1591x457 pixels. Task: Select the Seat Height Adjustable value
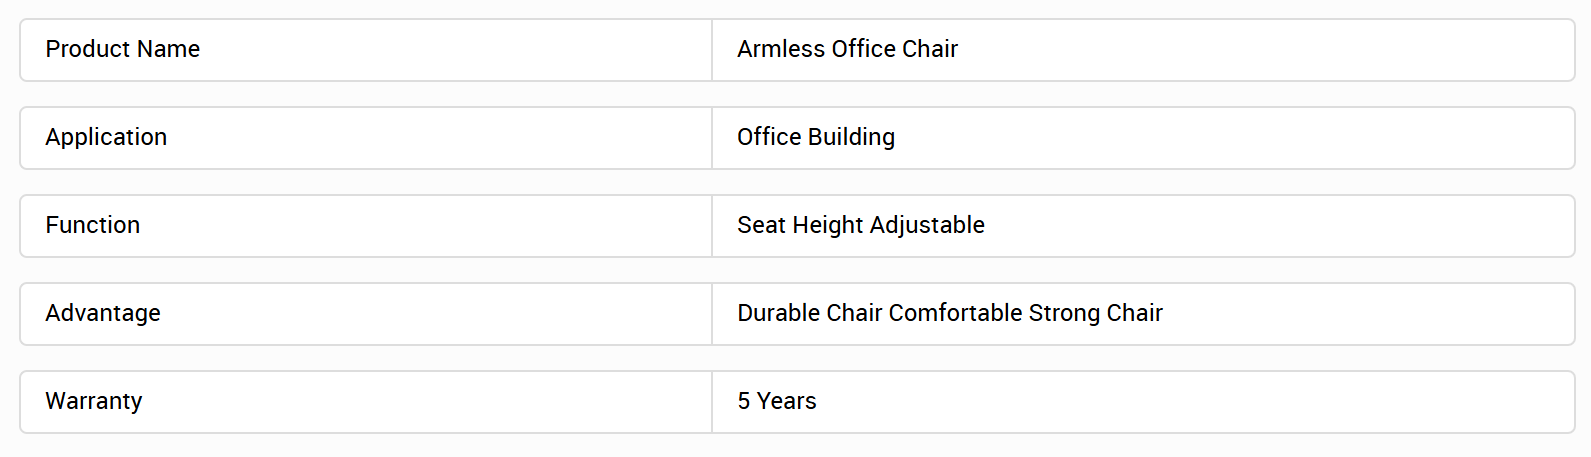click(x=861, y=225)
